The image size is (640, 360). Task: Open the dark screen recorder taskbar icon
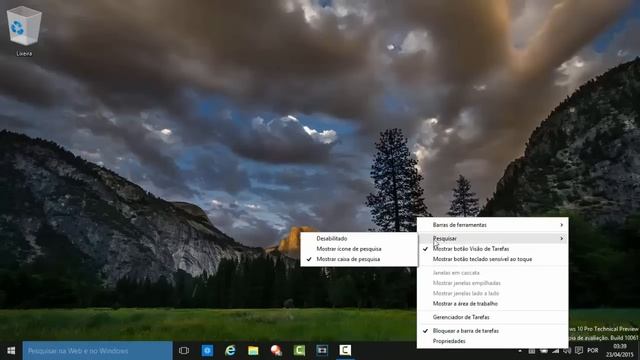[x=322, y=351]
